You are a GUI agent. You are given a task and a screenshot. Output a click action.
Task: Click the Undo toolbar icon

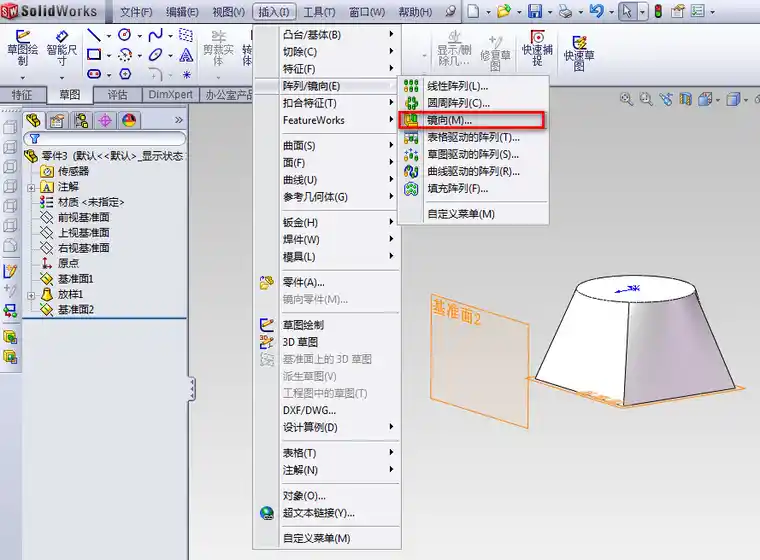pyautogui.click(x=596, y=11)
